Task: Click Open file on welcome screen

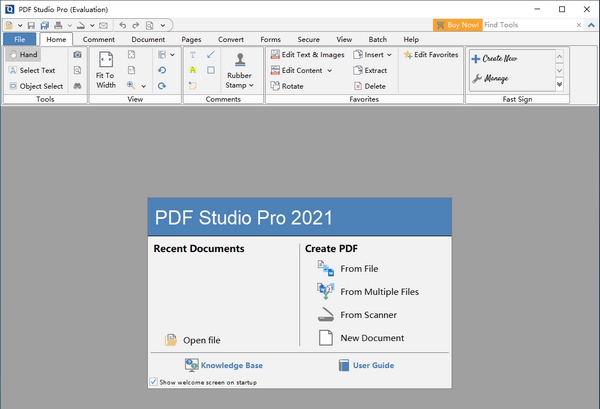Action: pyautogui.click(x=192, y=340)
